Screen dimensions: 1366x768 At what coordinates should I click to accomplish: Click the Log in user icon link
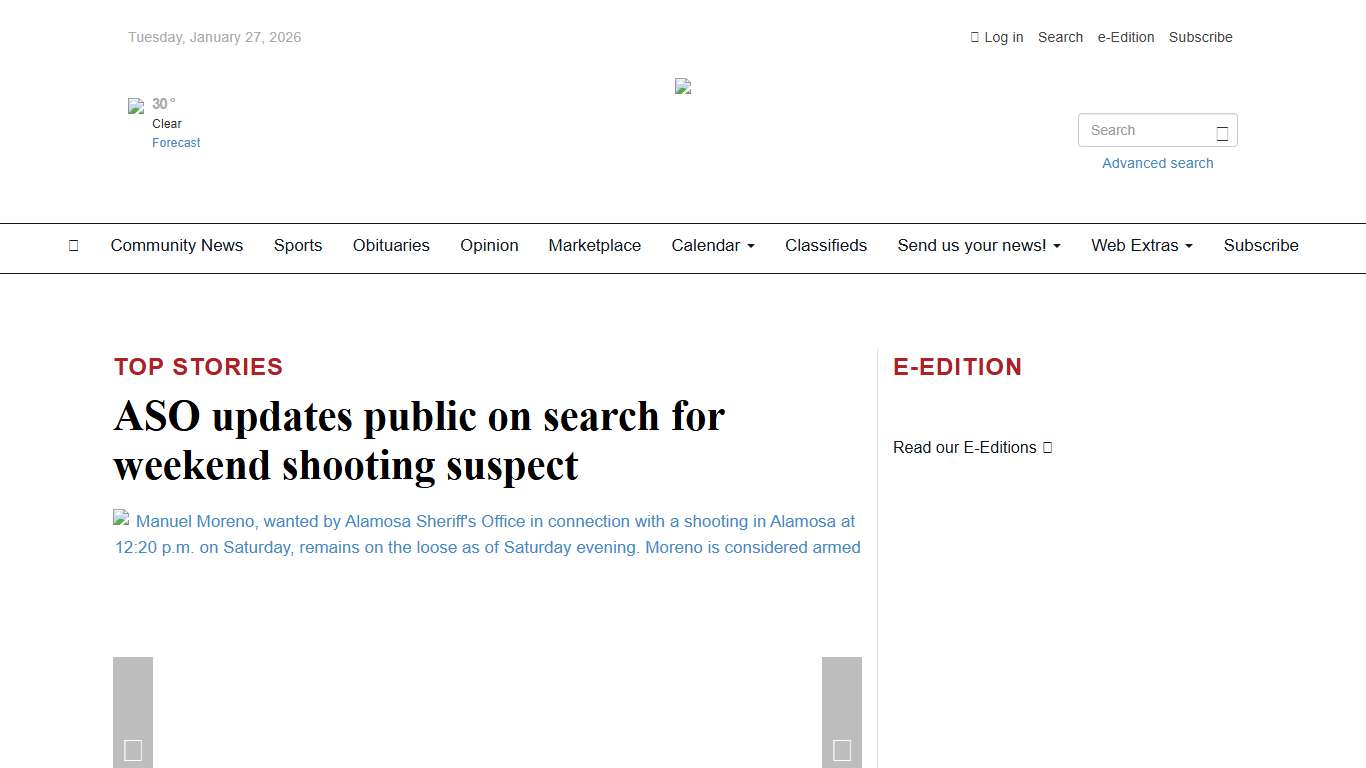tap(997, 37)
